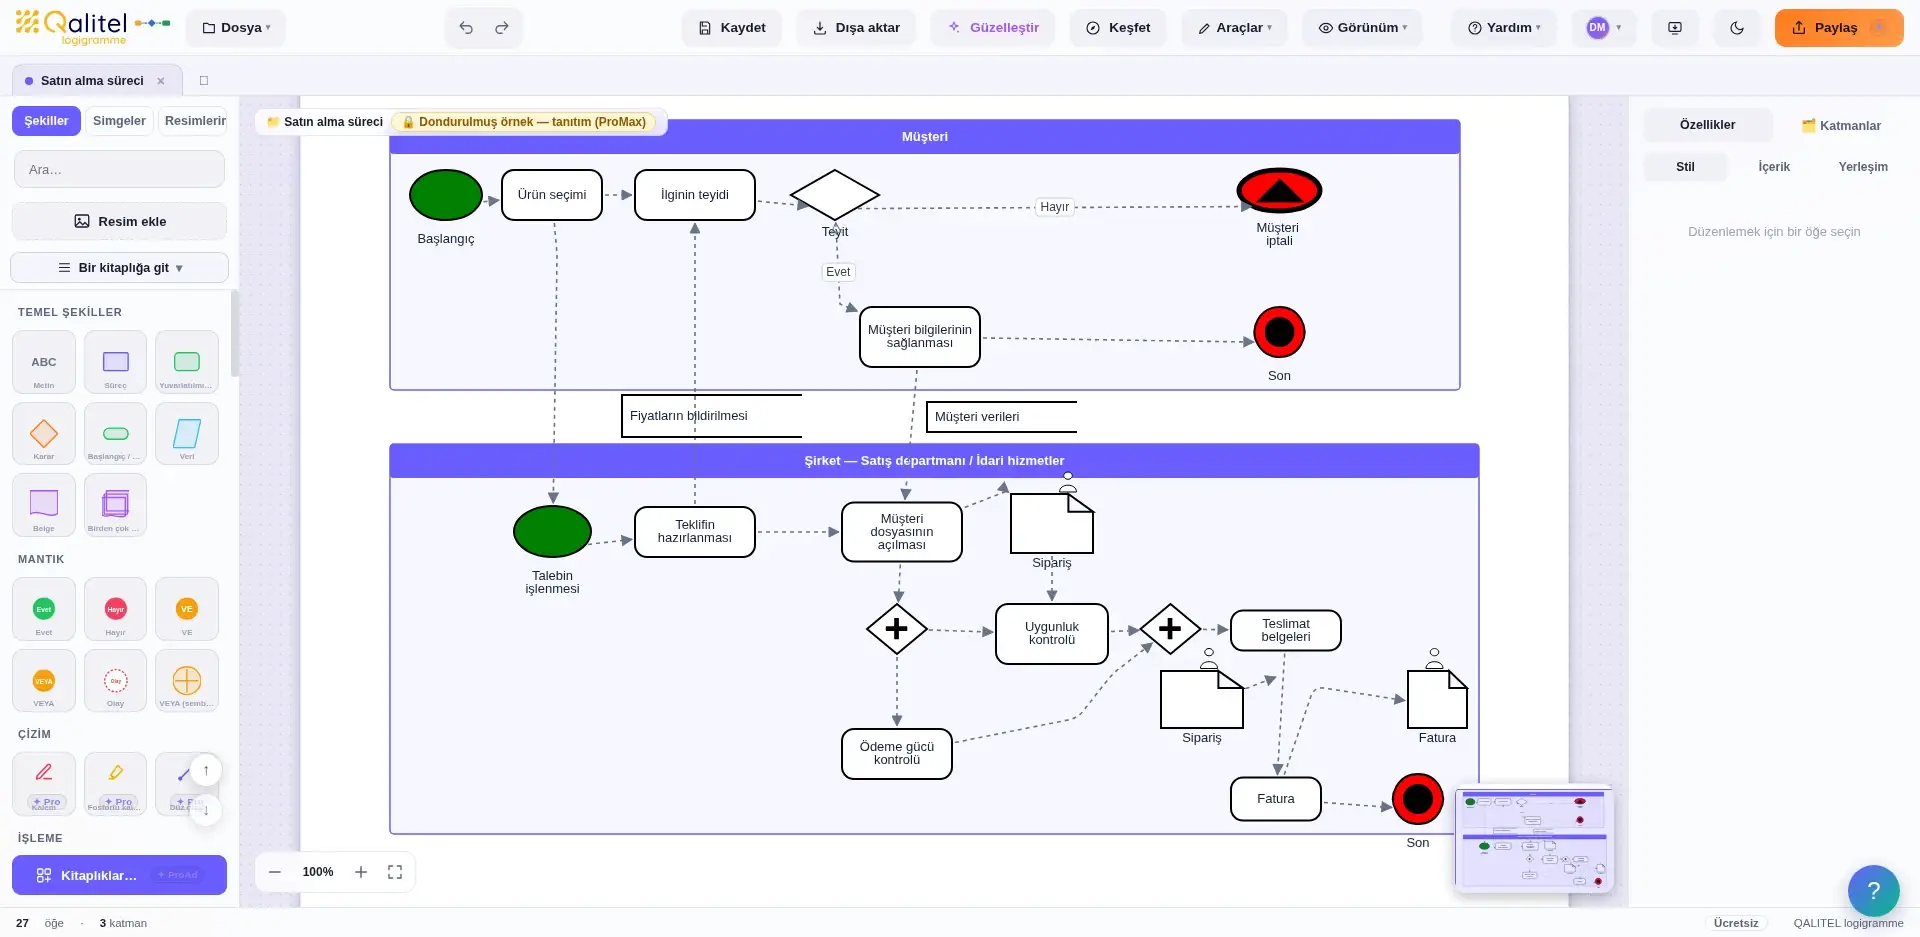Select the Stil sub-tab
This screenshot has height=937, width=1920.
1685,167
